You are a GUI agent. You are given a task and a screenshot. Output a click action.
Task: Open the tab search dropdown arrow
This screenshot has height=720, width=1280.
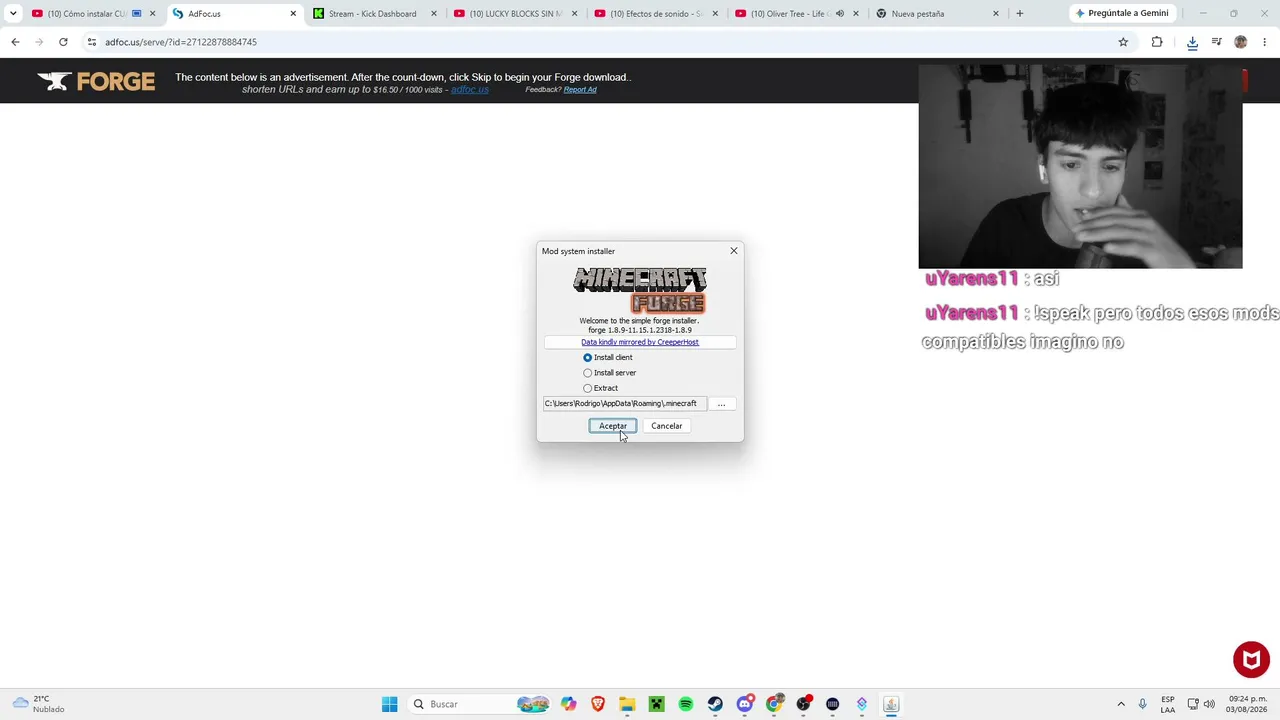(13, 14)
